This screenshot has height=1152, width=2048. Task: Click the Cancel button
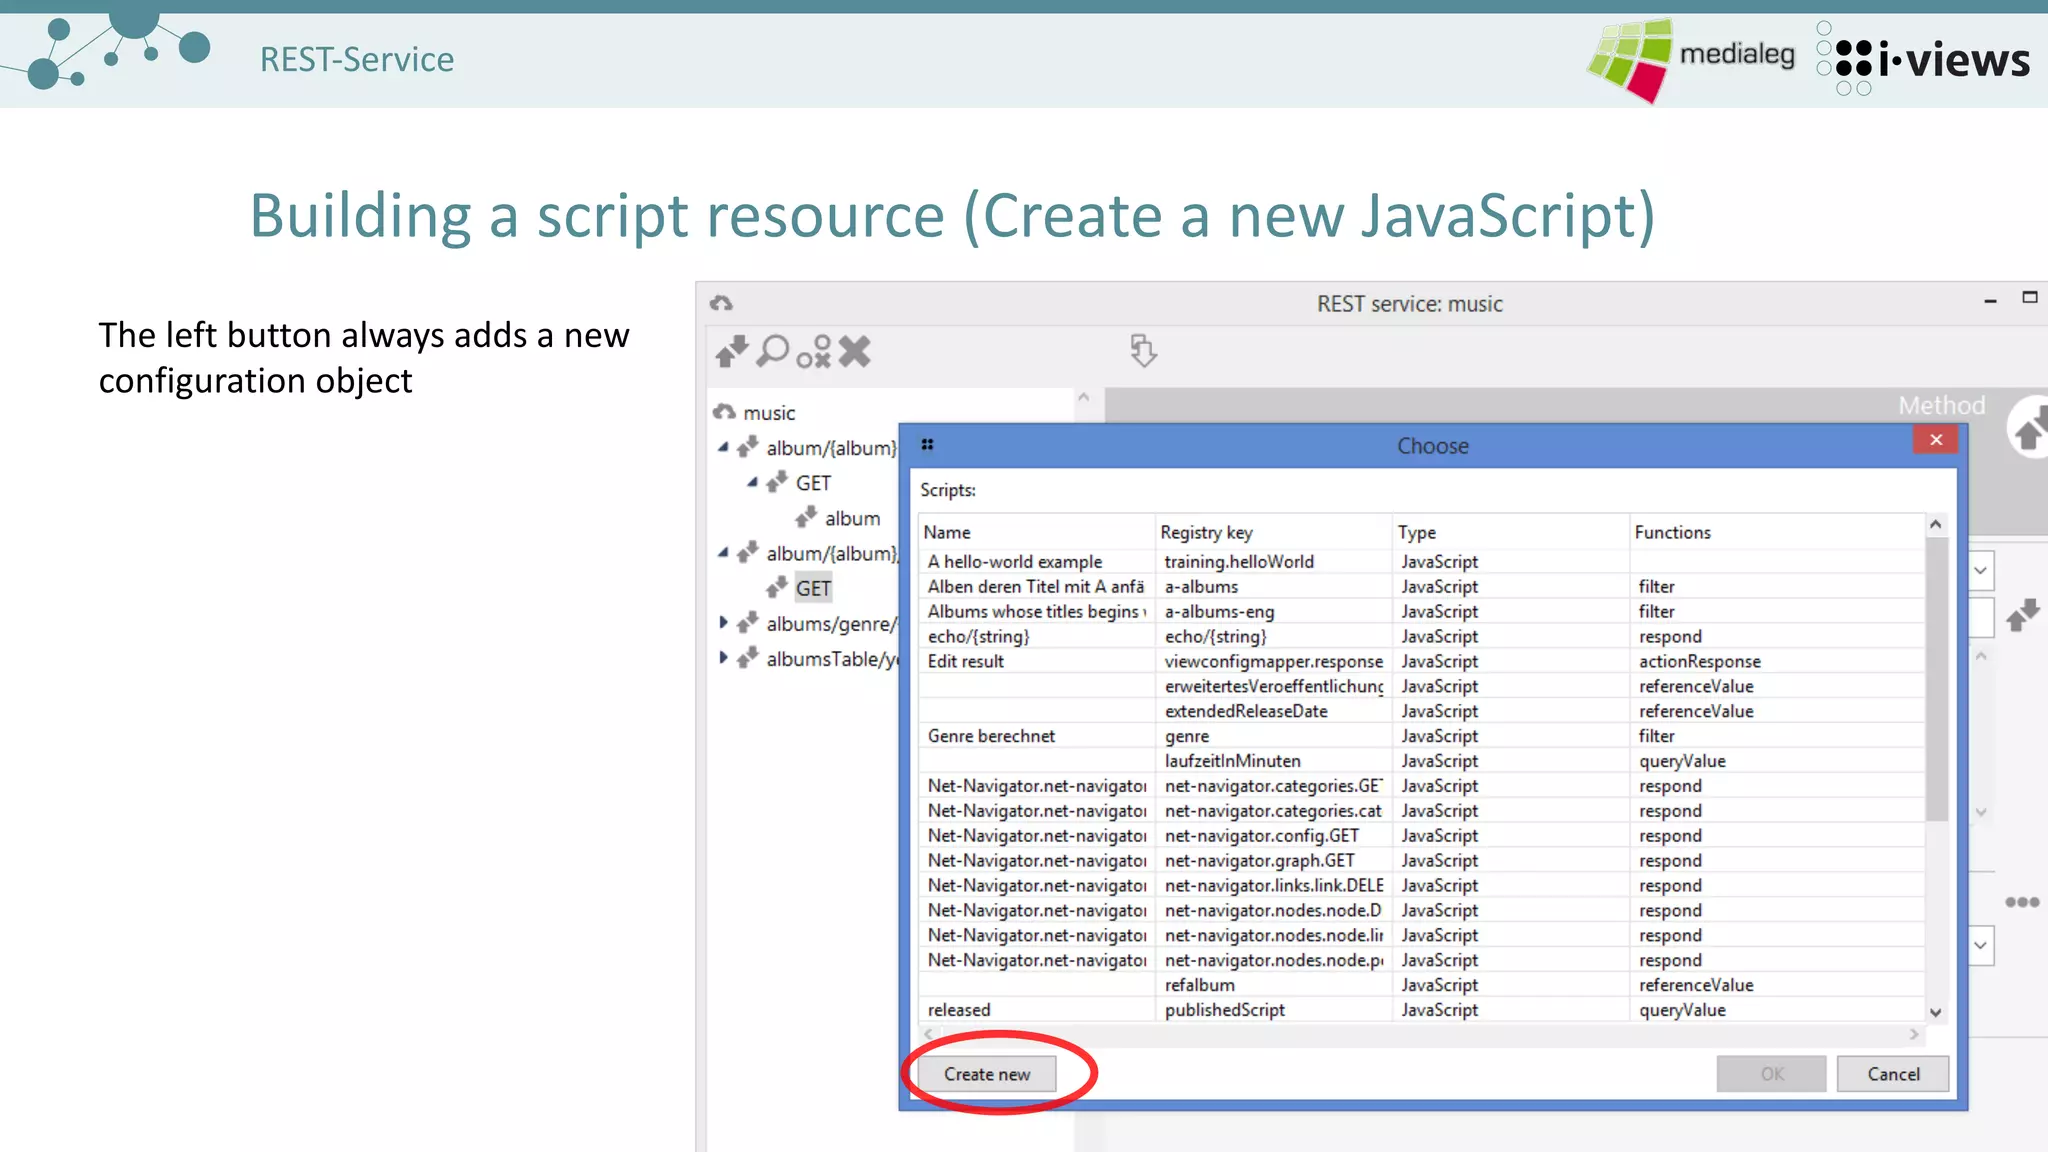[x=1893, y=1074]
